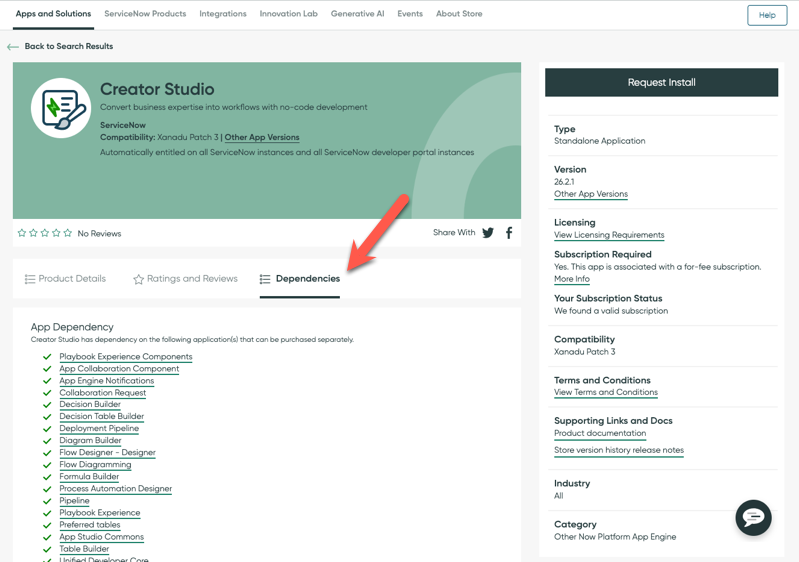The height and width of the screenshot is (562, 799).
Task: Share on Facebook icon
Action: 509,233
